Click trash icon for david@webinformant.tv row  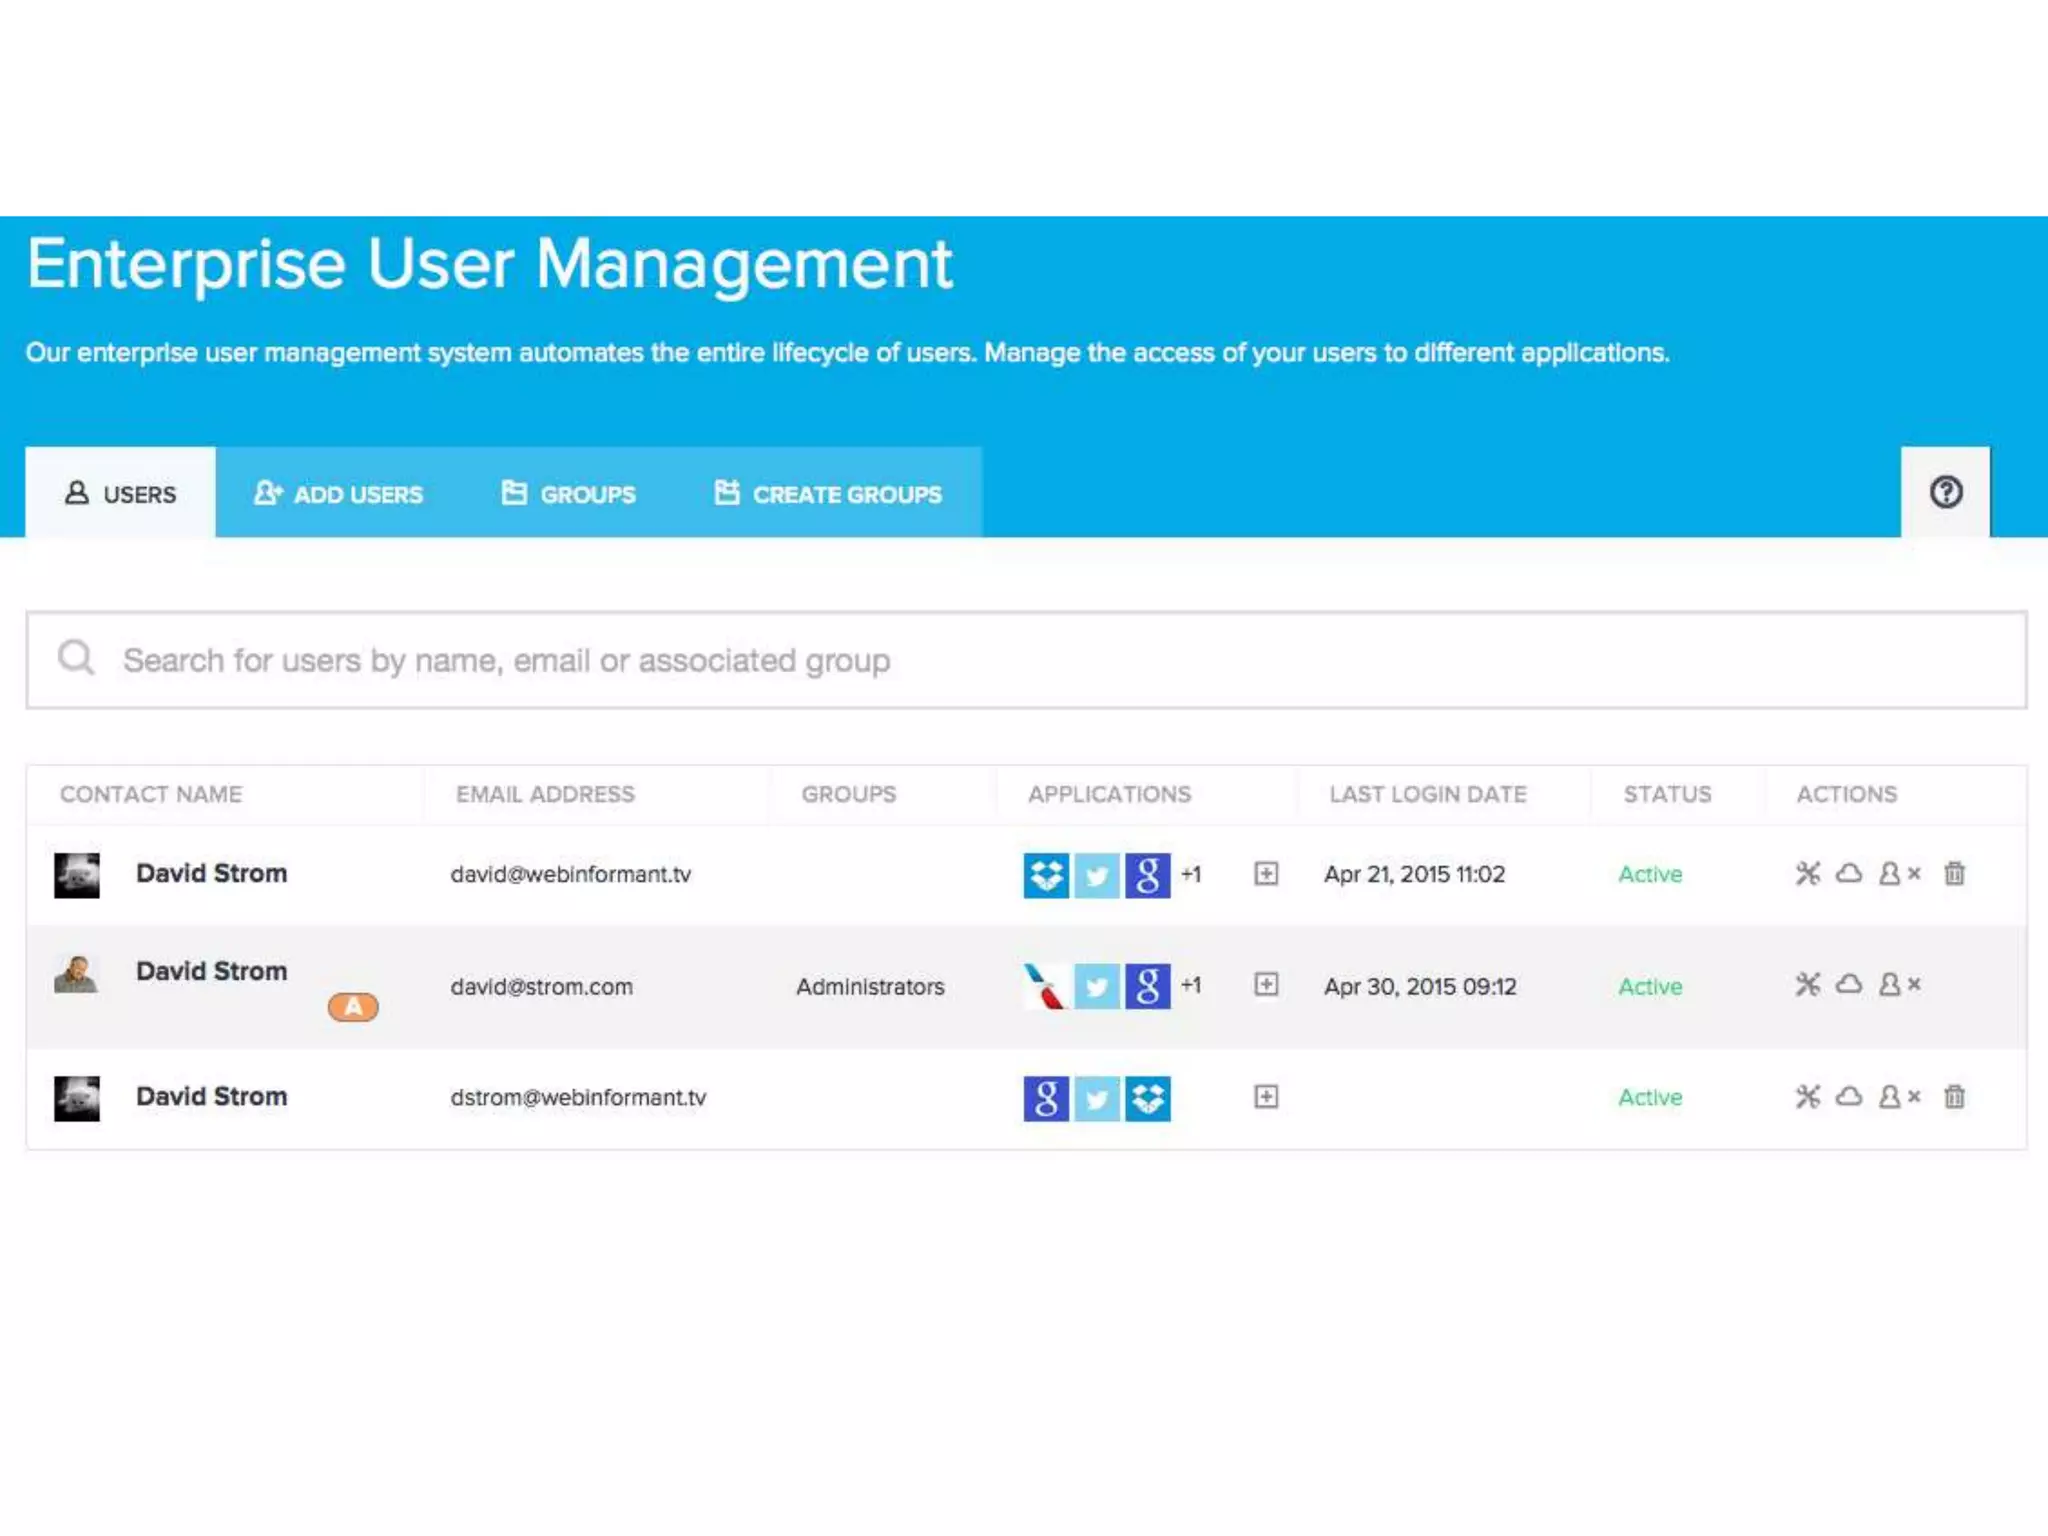pyautogui.click(x=1954, y=874)
